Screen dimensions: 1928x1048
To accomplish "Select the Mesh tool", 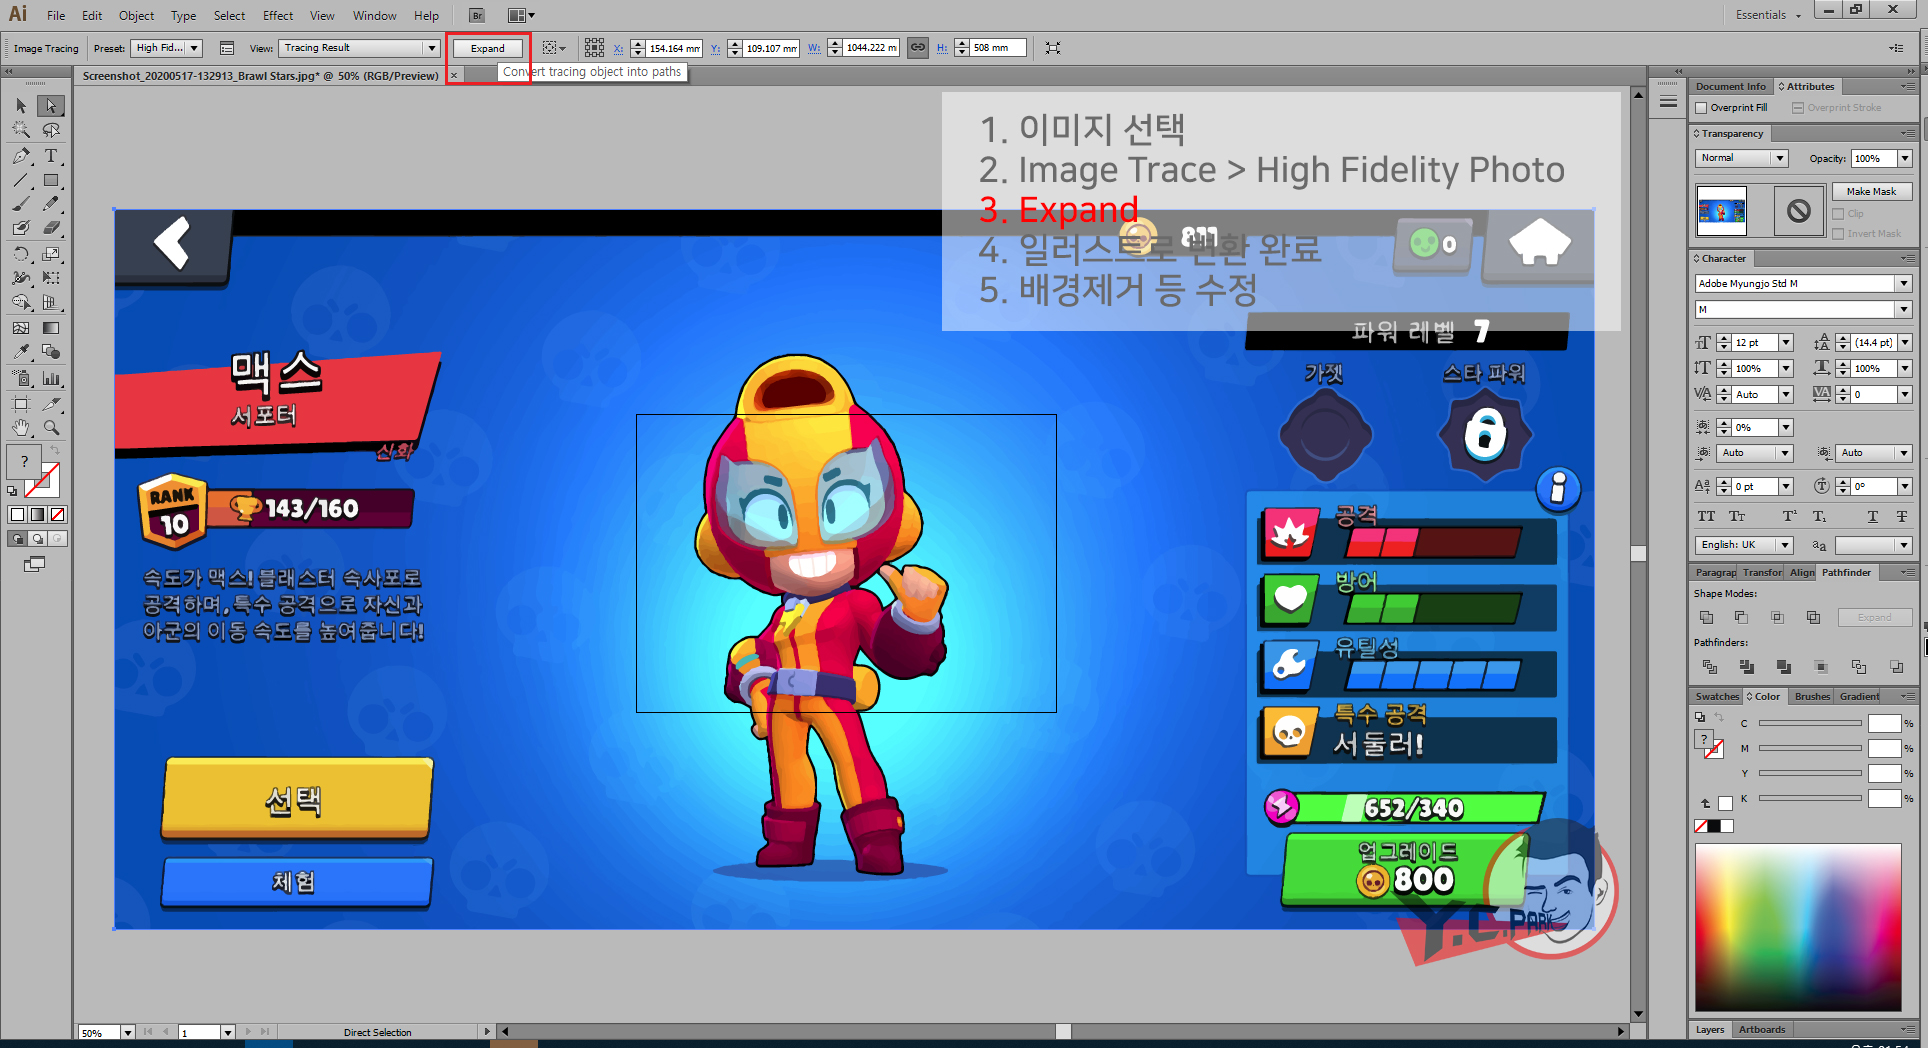I will point(21,328).
